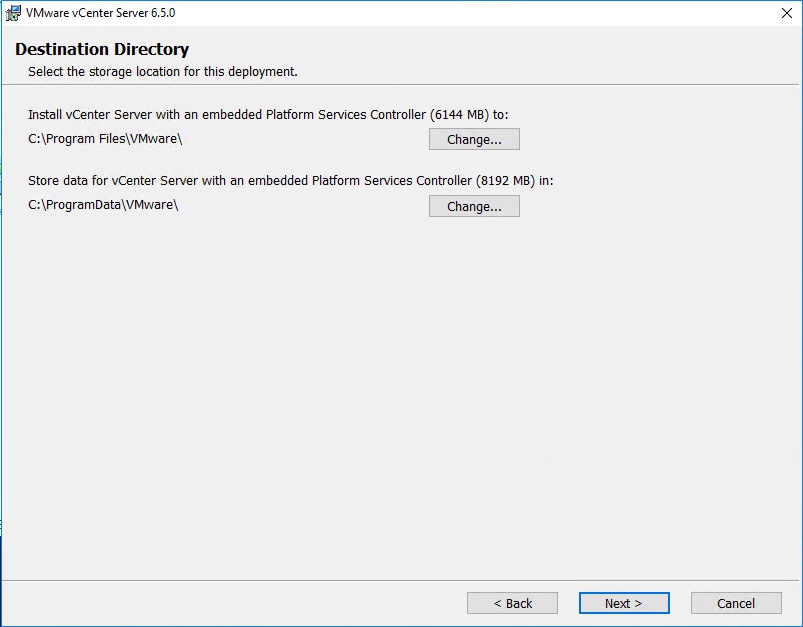Proceed with the Next button
803x627 pixels.
[623, 603]
